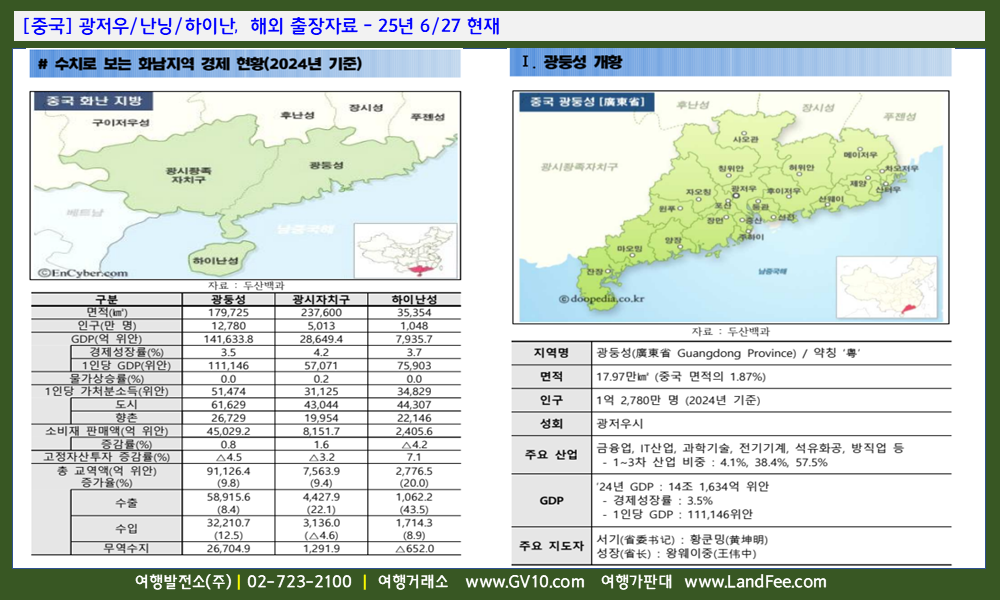Click the '지역명' label in 광둥성 개황 table
Viewport: 1000px width, 600px height.
(552, 353)
